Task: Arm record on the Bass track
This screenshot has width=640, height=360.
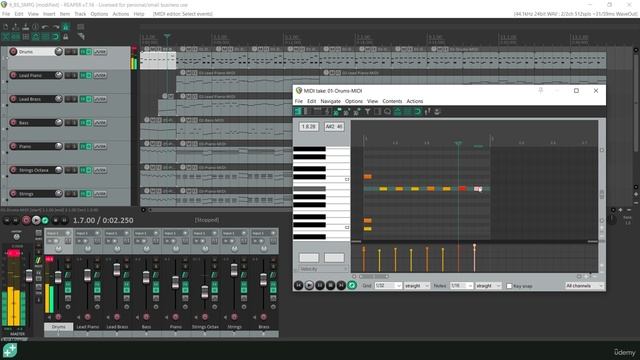Action: pos(13,123)
